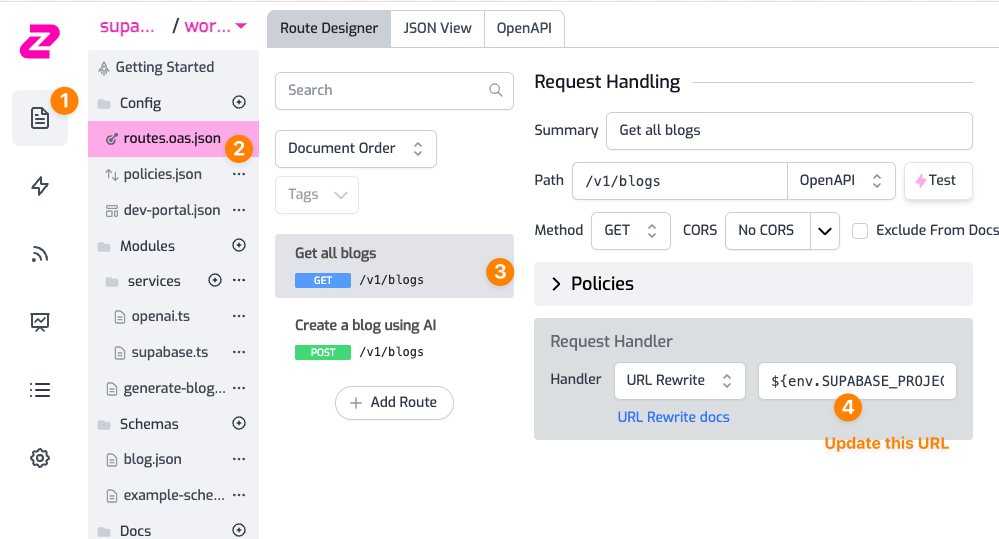Click the list icon in sidebar

click(40, 390)
